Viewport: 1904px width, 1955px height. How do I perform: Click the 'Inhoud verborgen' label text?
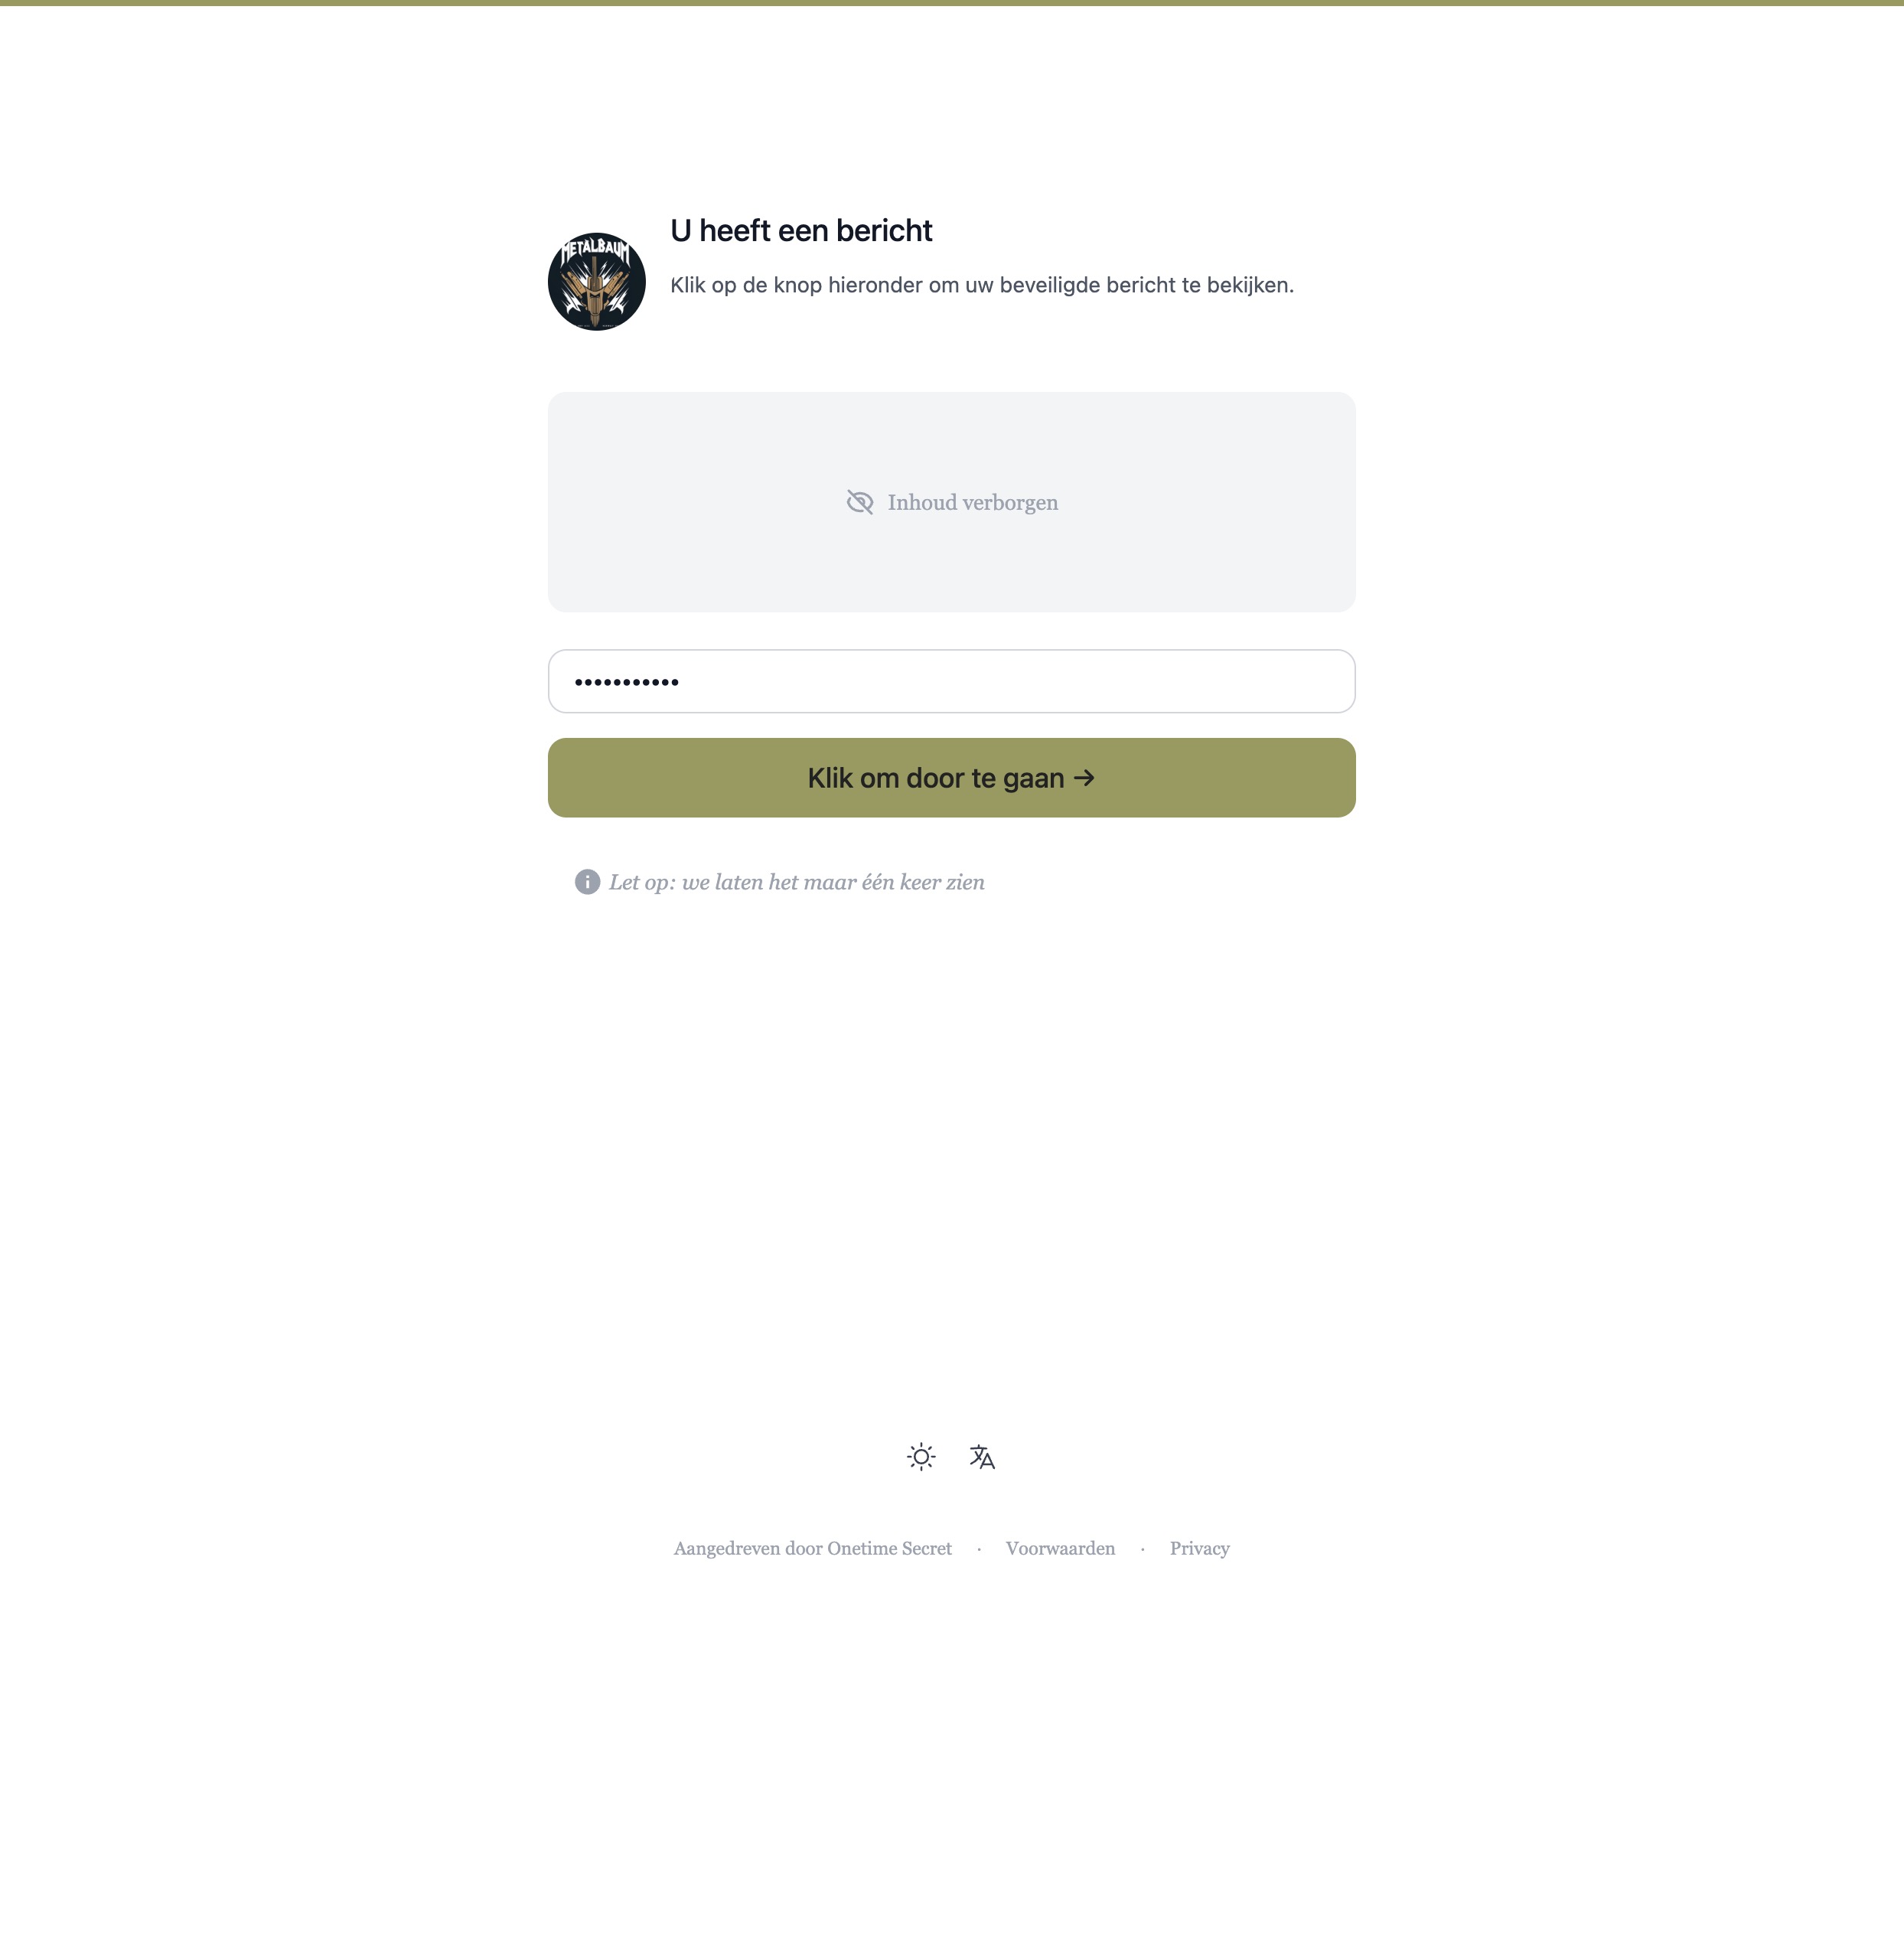coord(973,502)
